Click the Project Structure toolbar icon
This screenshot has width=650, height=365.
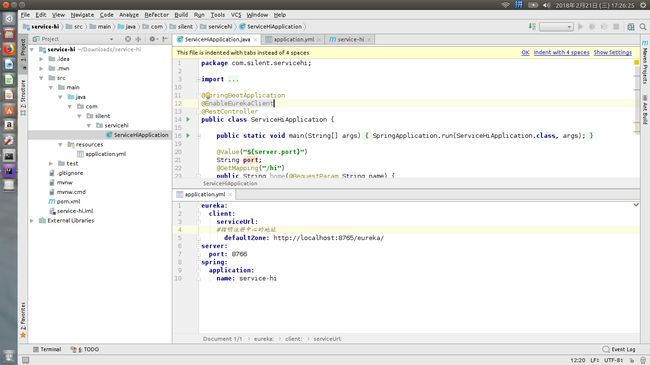tap(631, 27)
